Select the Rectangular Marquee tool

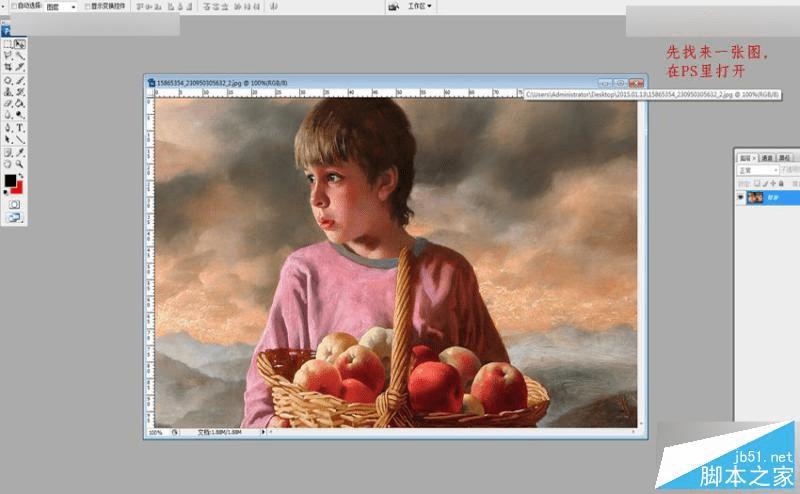(8, 44)
